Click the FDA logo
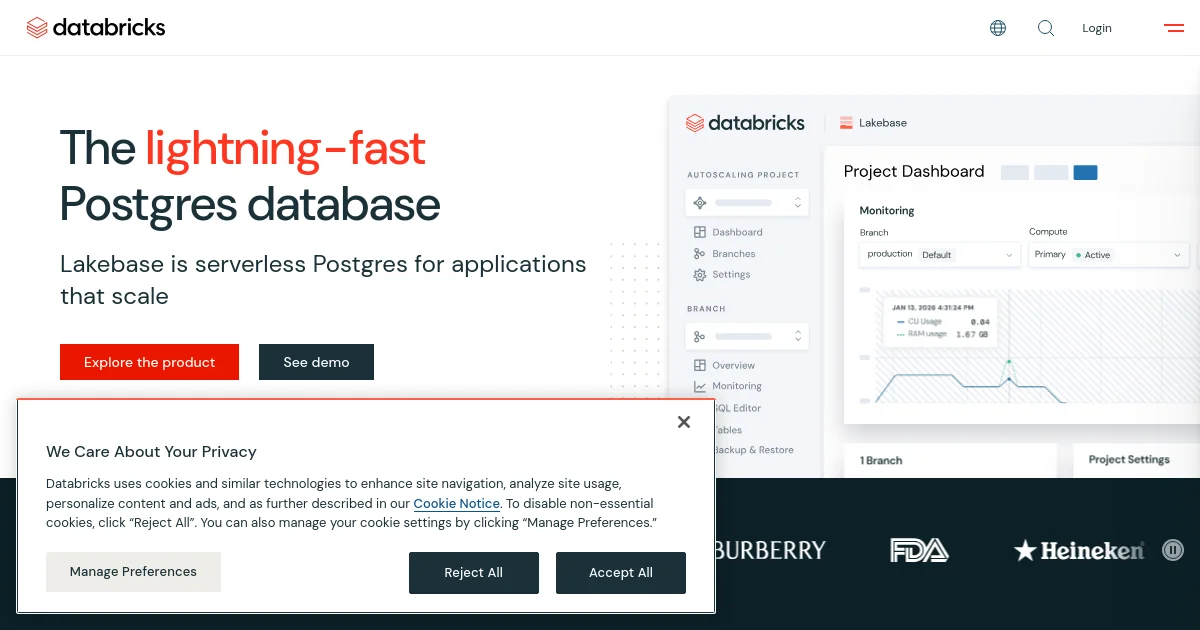The image size is (1200, 630). click(x=919, y=550)
